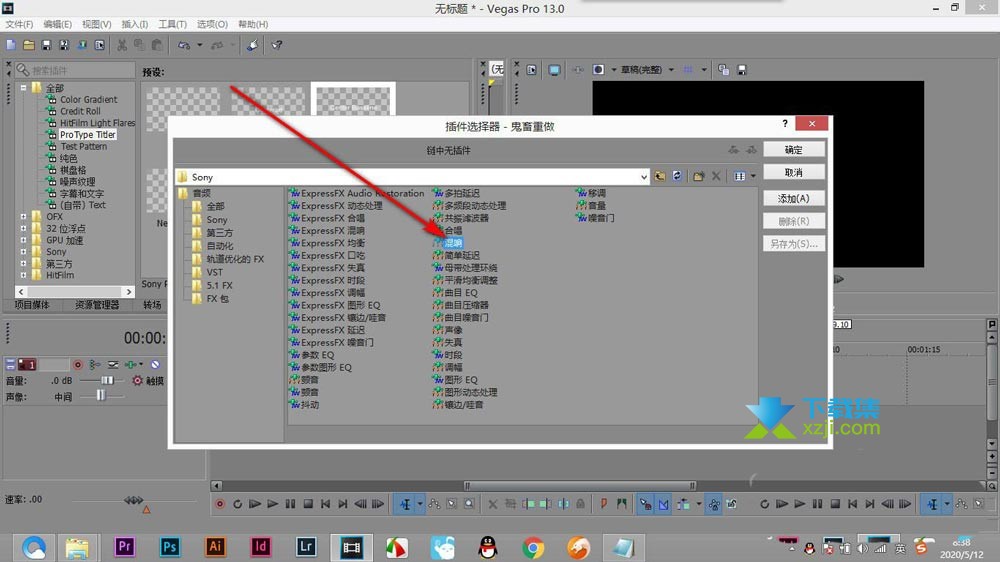Click the refresh icon in plug-in chooser toolbar
The width and height of the screenshot is (1000, 562).
(x=677, y=176)
